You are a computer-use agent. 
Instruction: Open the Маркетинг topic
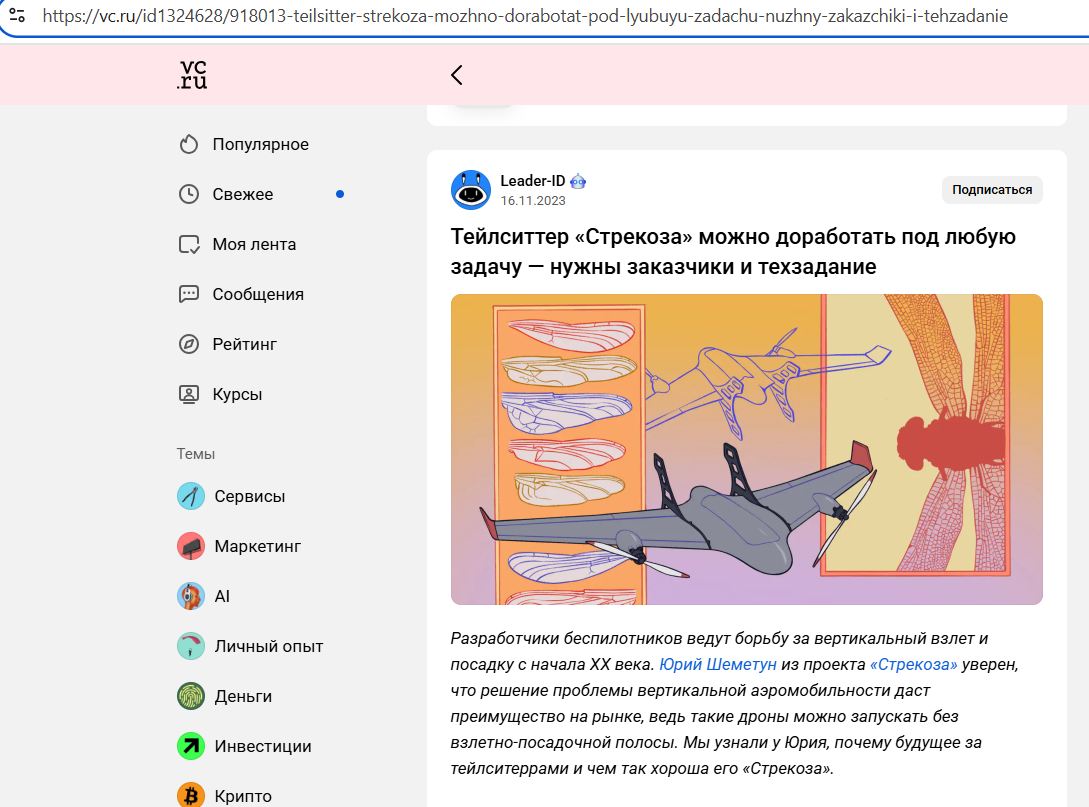[x=239, y=546]
